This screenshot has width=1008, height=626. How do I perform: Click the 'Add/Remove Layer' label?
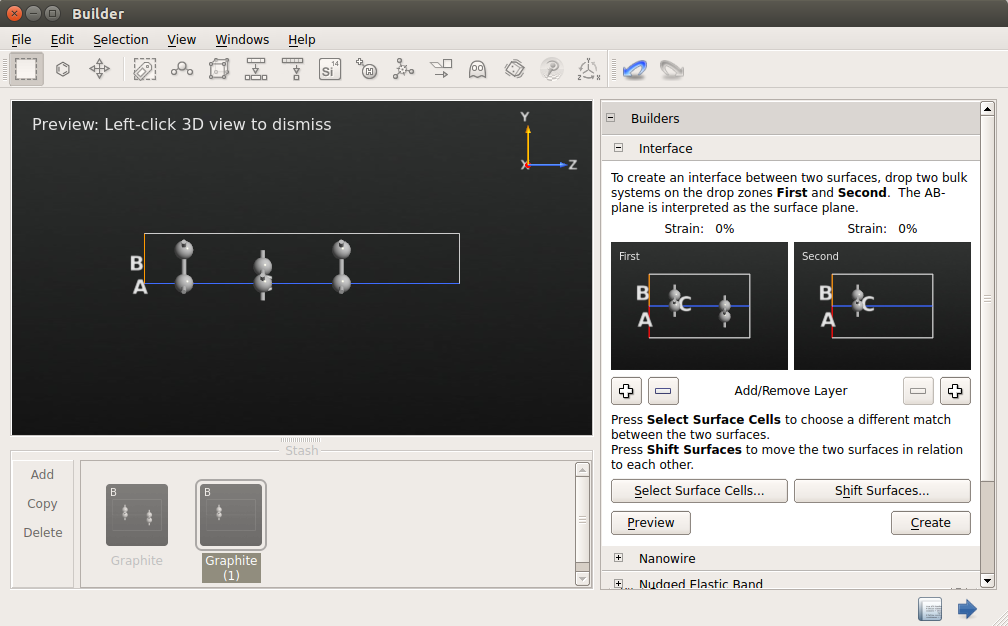point(791,391)
